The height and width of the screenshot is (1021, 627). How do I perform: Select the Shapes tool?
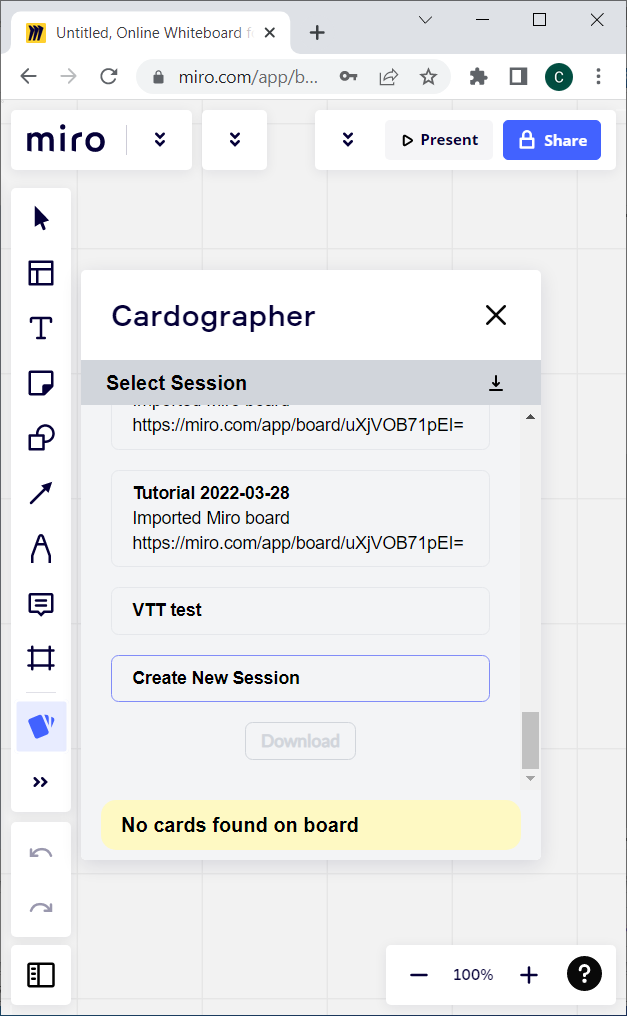[41, 438]
